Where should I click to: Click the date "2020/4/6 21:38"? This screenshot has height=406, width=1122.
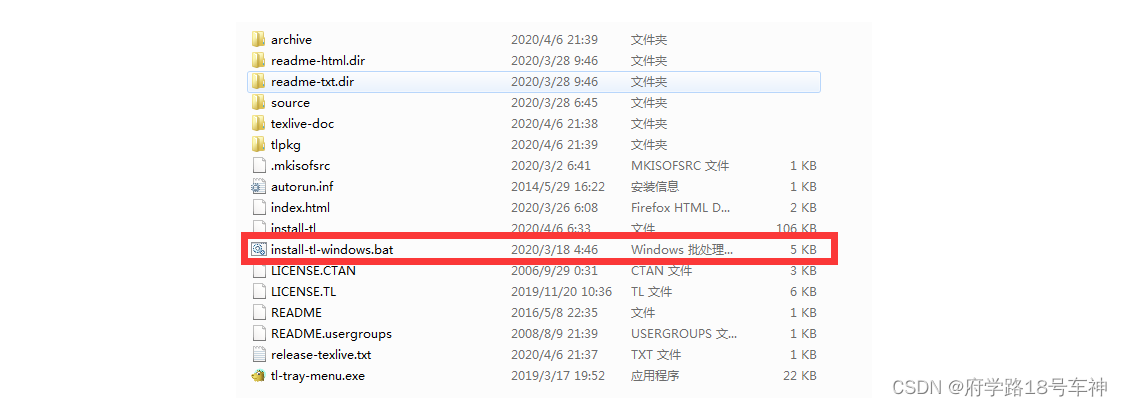coord(555,123)
